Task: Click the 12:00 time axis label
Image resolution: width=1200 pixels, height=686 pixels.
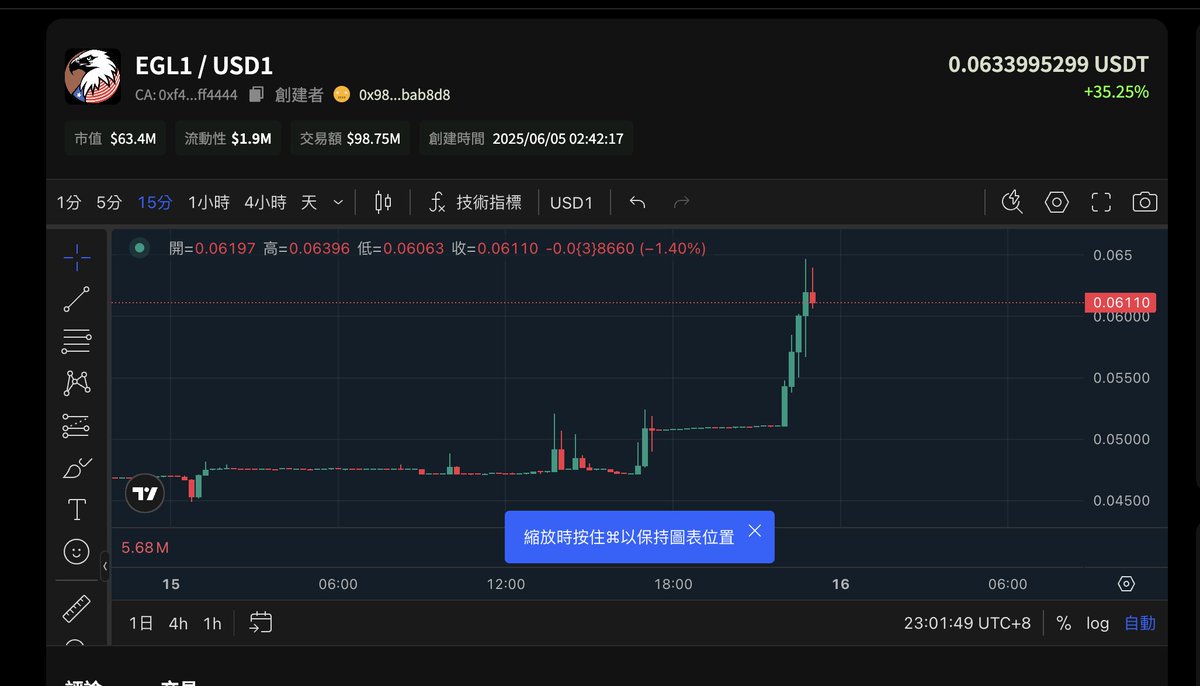Action: click(x=506, y=584)
